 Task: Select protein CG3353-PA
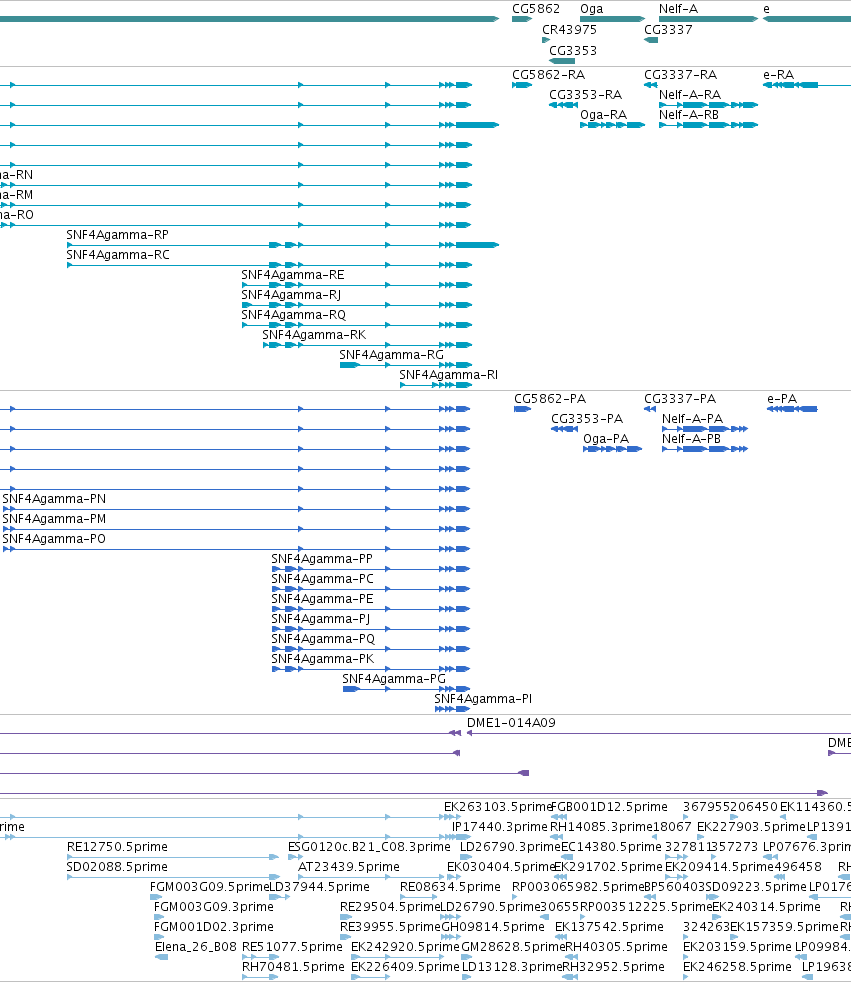coord(587,419)
